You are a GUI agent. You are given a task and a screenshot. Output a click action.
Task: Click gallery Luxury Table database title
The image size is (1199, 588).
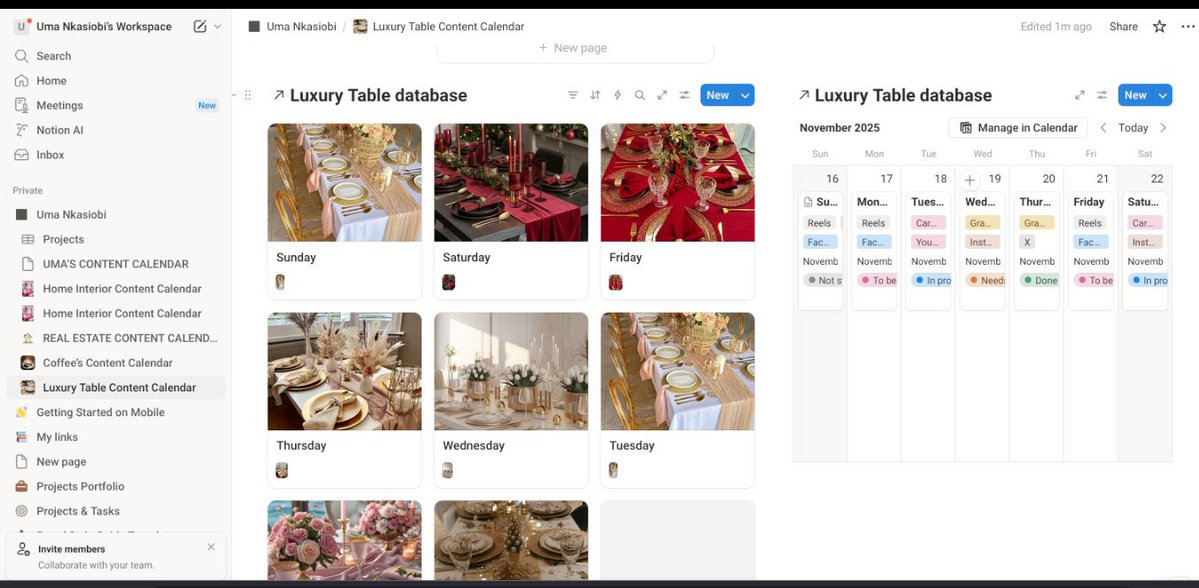[x=379, y=96]
